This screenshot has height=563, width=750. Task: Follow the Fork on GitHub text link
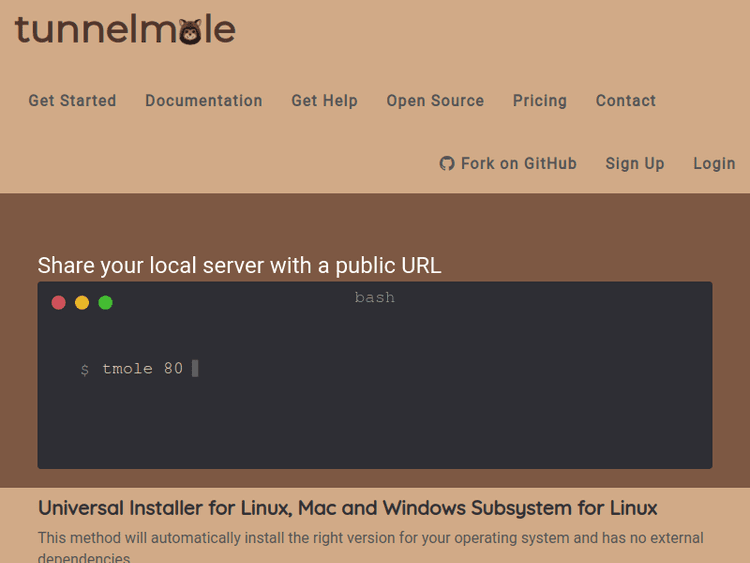point(518,163)
